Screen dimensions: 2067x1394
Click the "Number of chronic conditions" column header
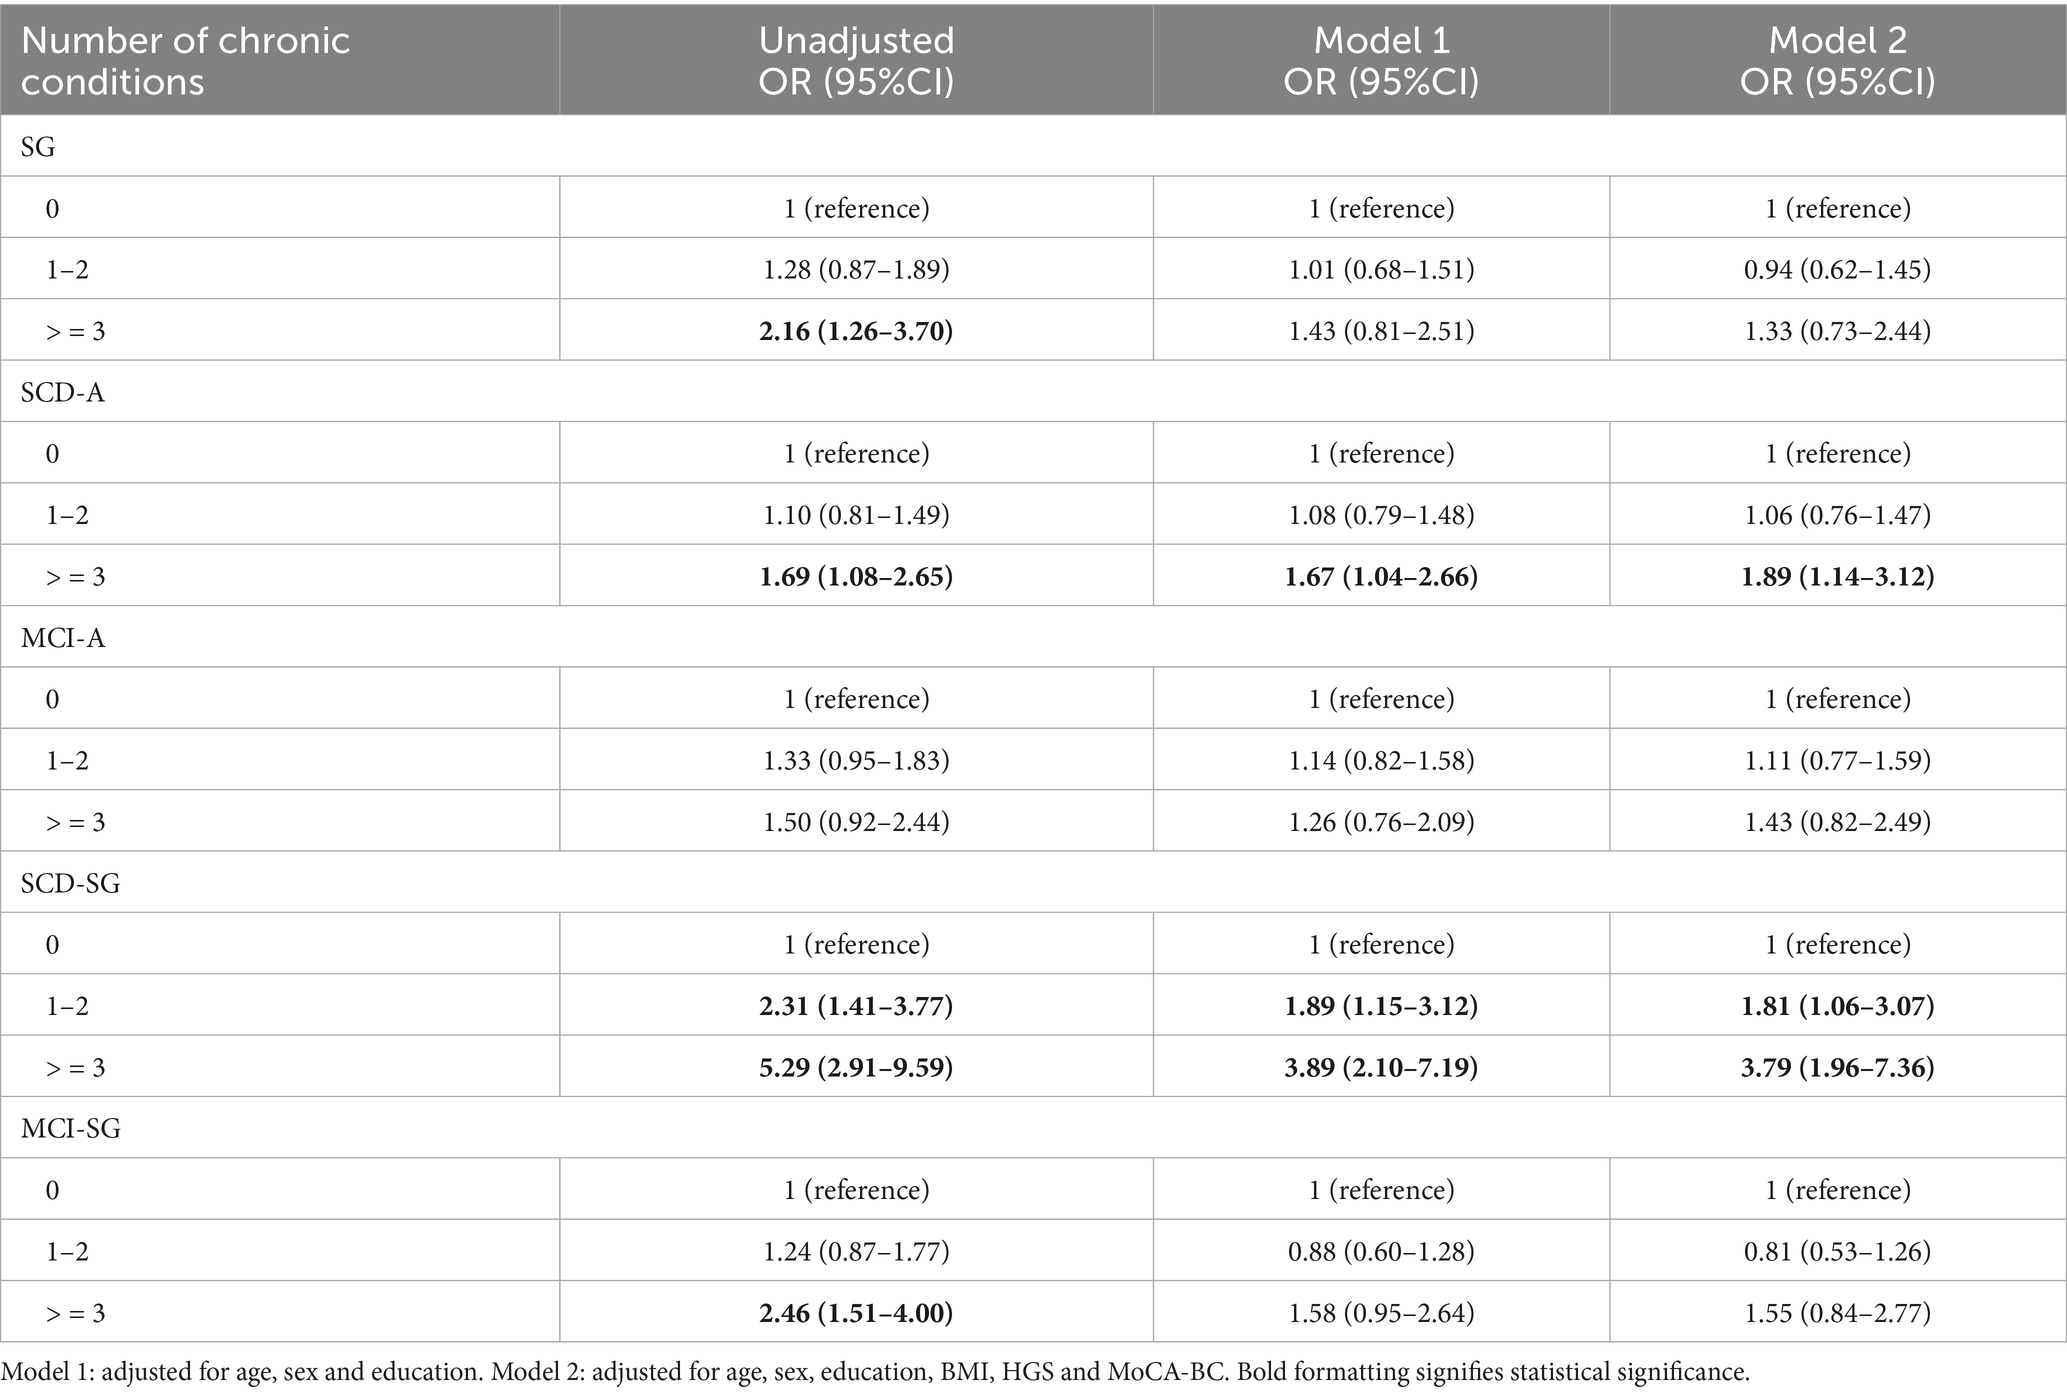186,60
